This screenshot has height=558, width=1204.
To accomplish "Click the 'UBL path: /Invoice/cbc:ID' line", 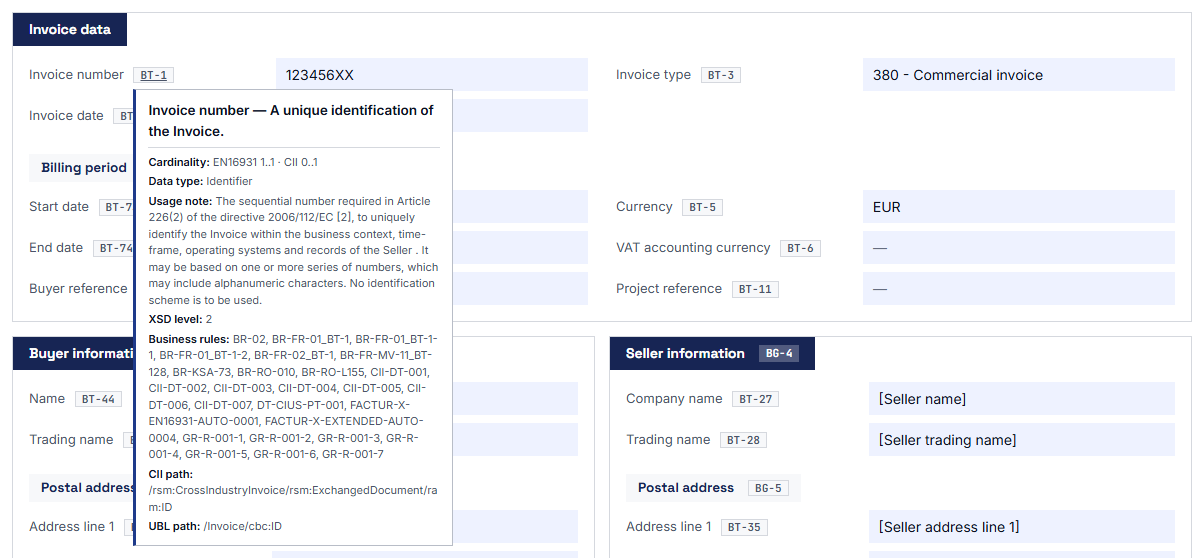I will coord(215,526).
